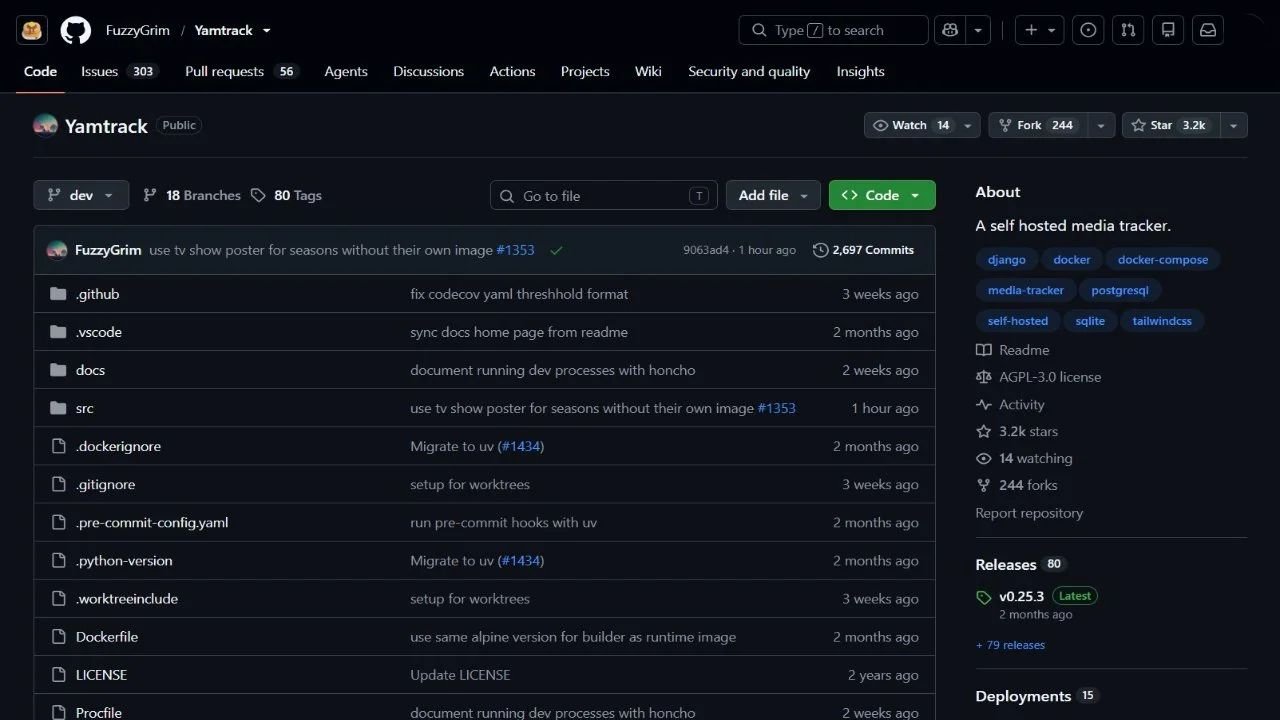
Task: Open the 2,697 Commits history
Action: 863,250
